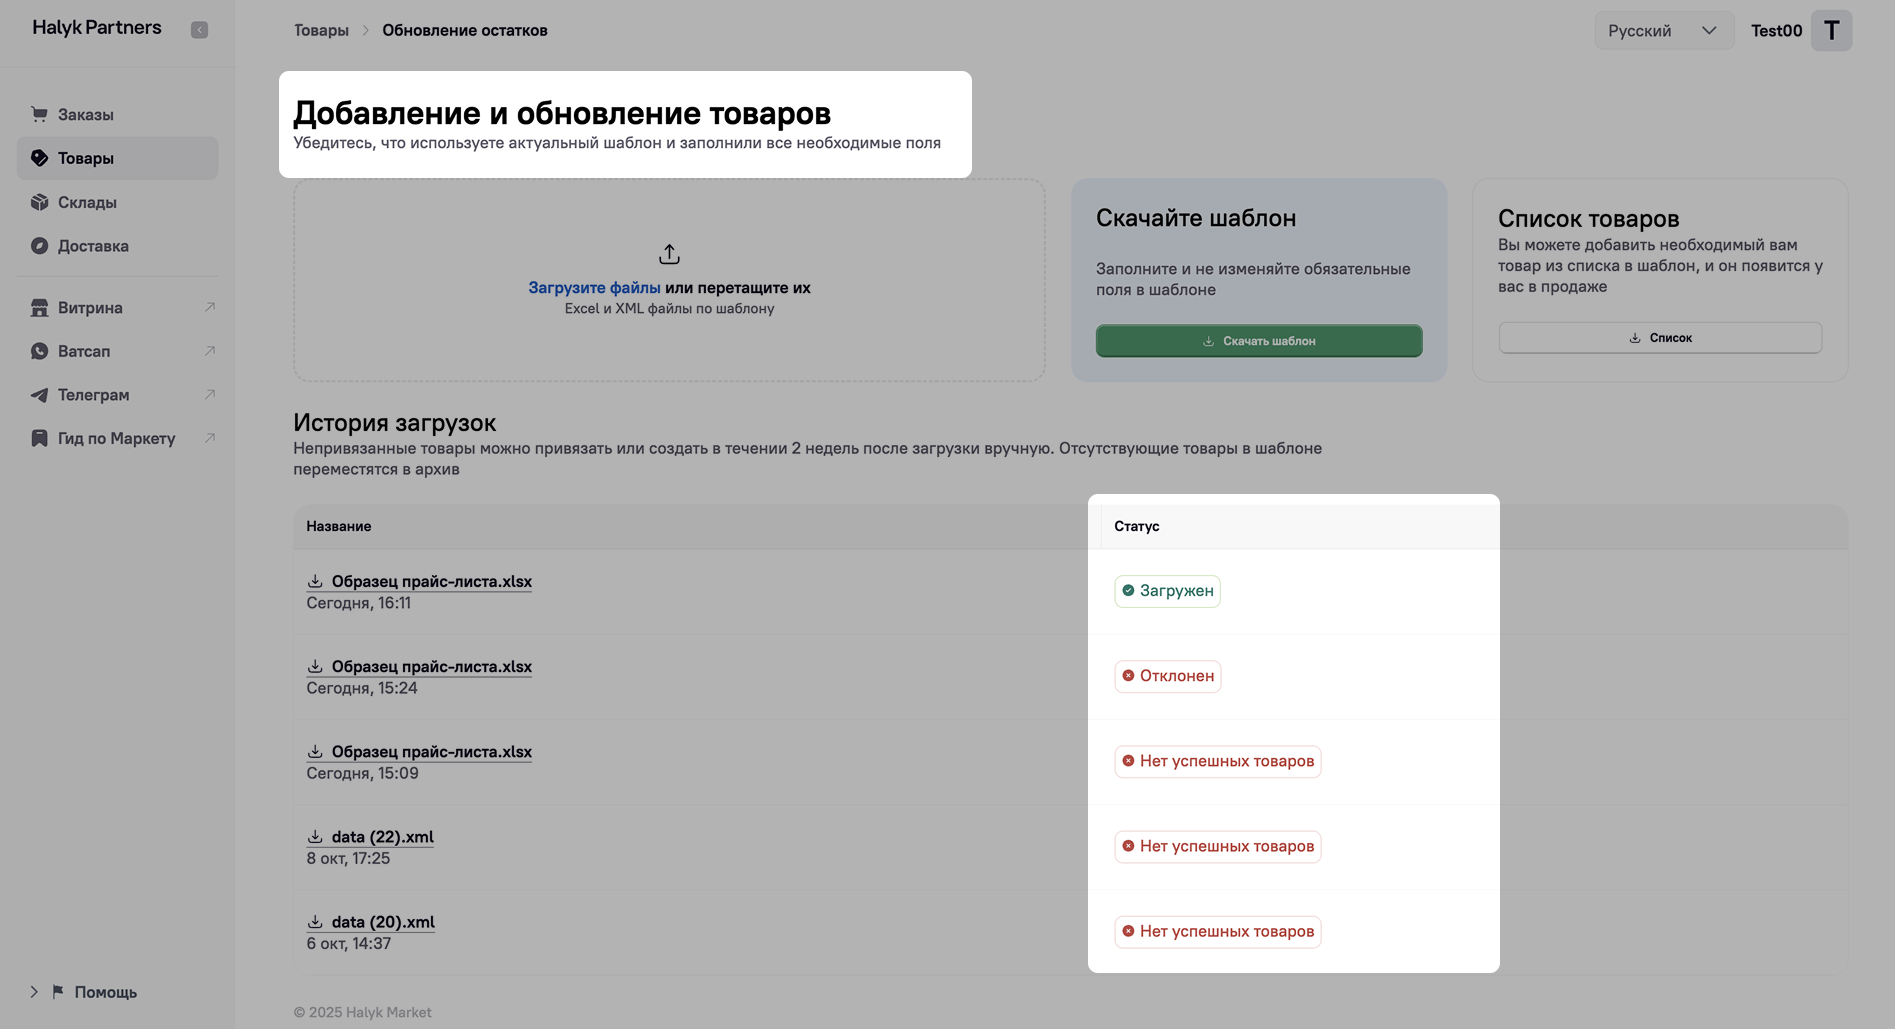
Task: Go to the Доставка section
Action: pyautogui.click(x=93, y=246)
